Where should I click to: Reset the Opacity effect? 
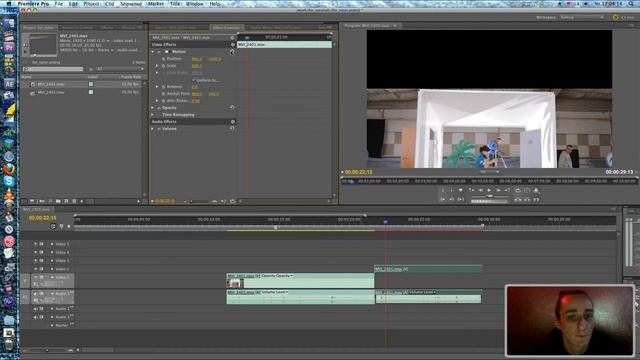point(232,108)
